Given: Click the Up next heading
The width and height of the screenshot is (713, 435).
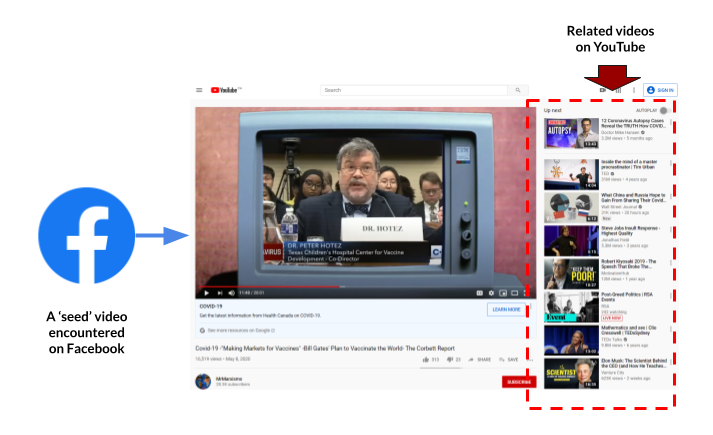Looking at the screenshot, I should pyautogui.click(x=552, y=110).
